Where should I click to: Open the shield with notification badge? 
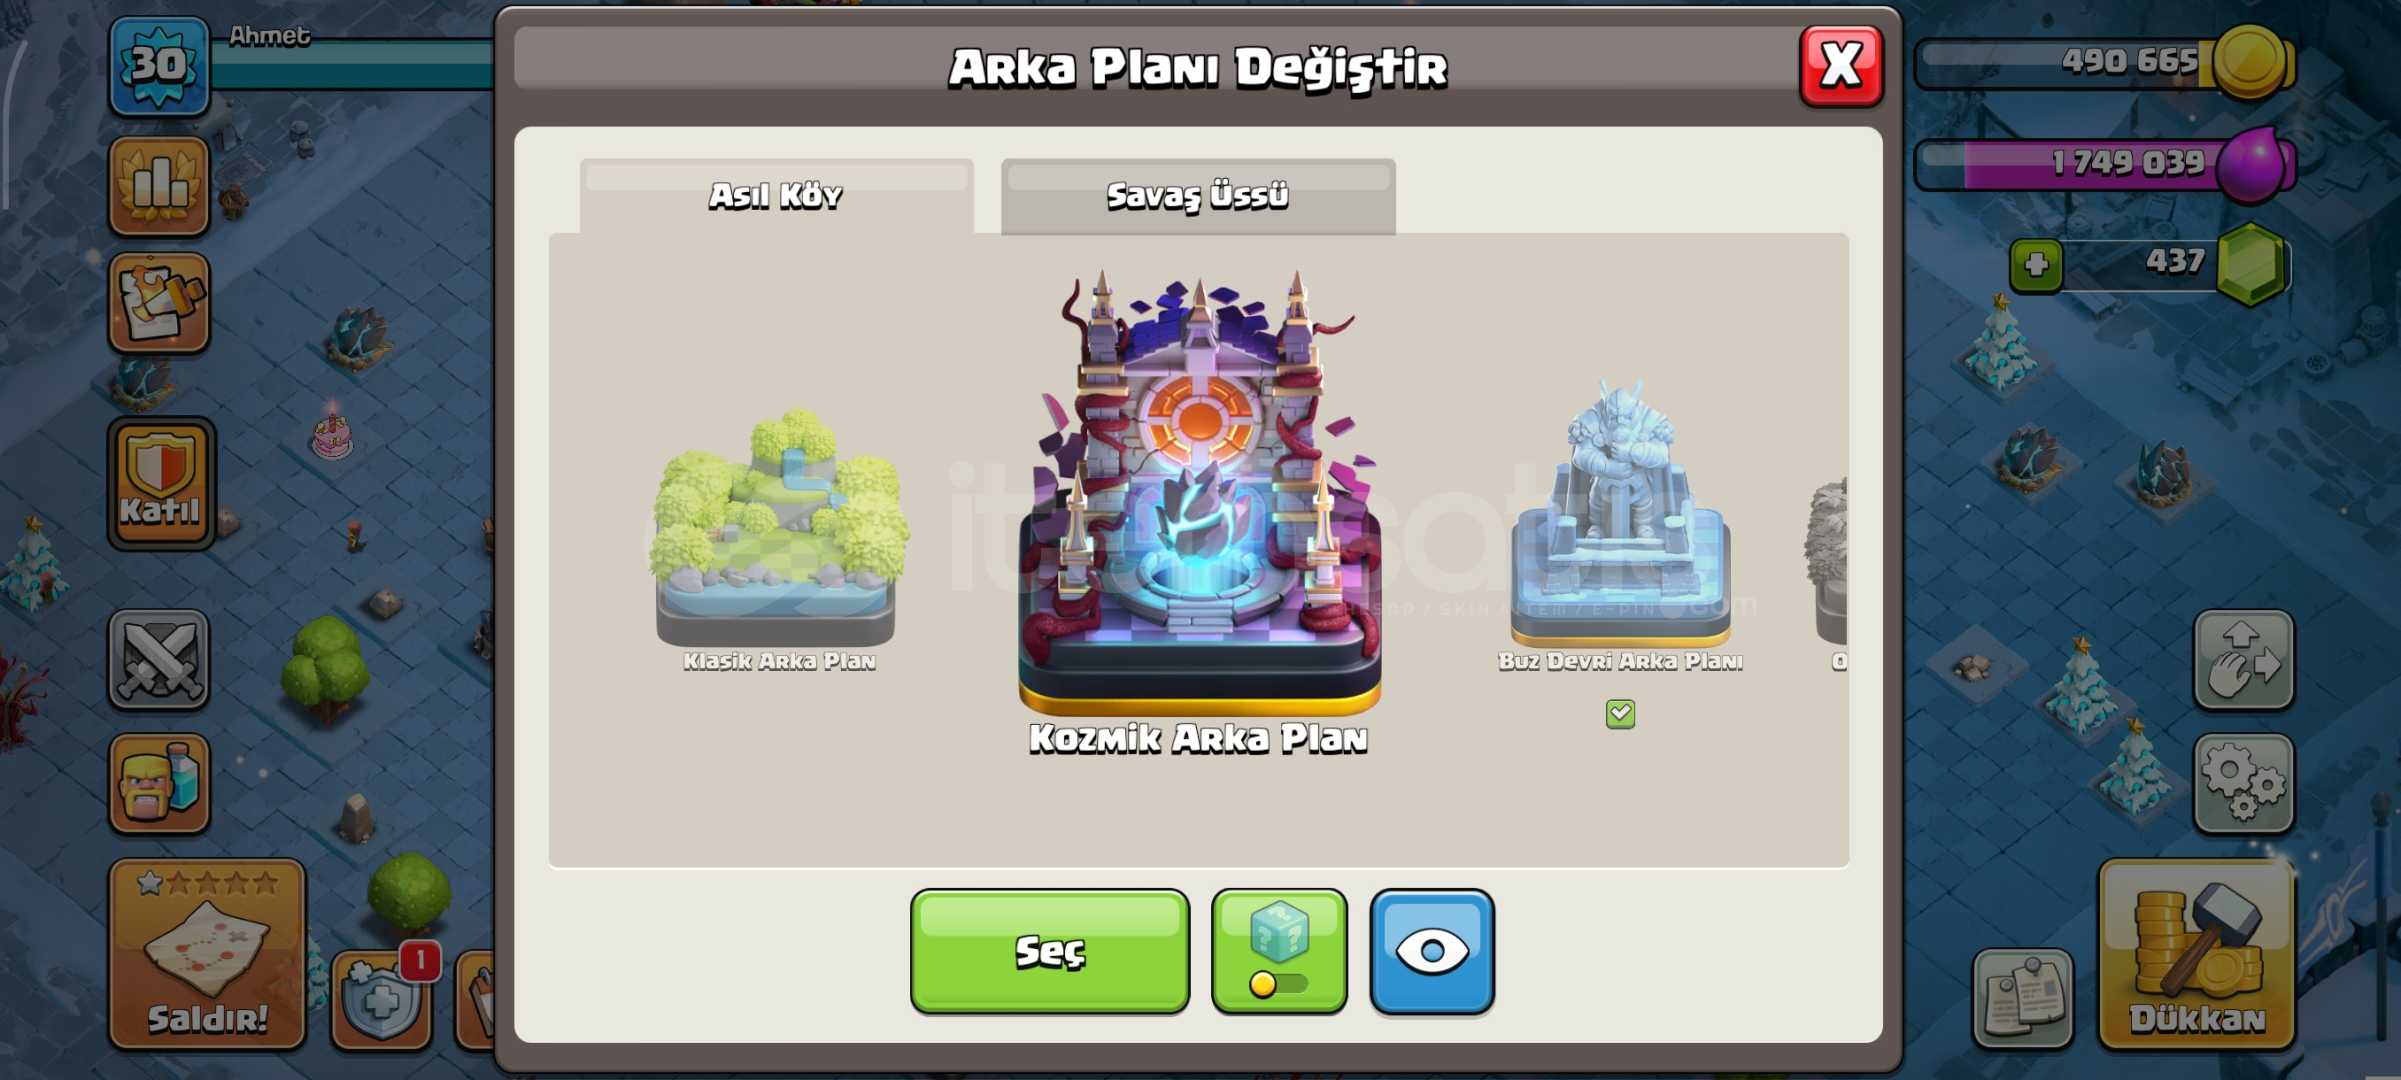pyautogui.click(x=382, y=998)
